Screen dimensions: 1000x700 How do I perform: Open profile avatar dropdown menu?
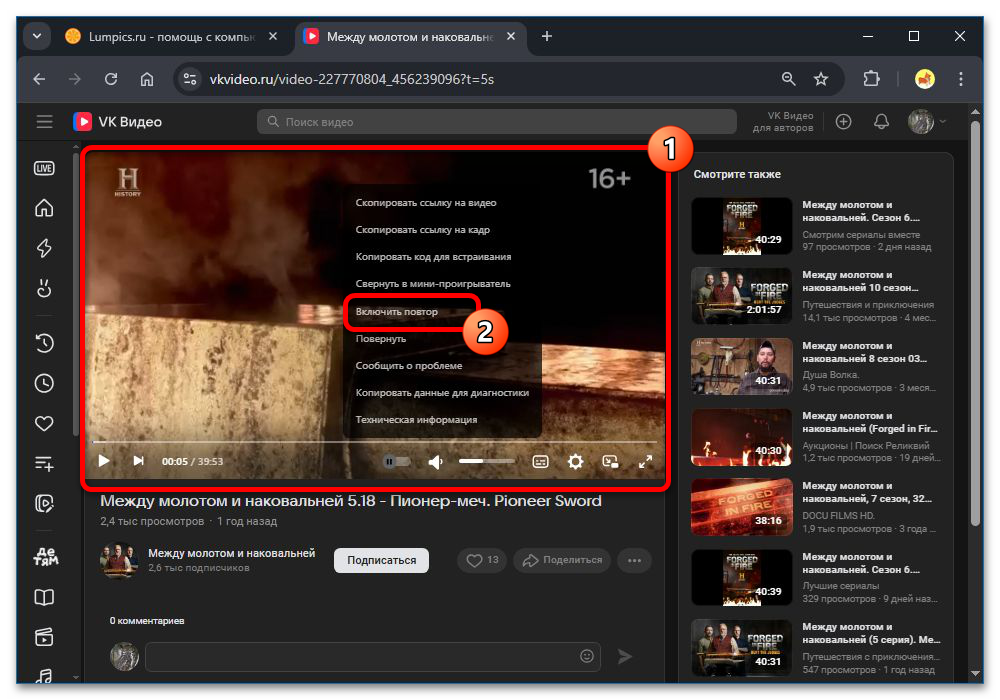[926, 121]
